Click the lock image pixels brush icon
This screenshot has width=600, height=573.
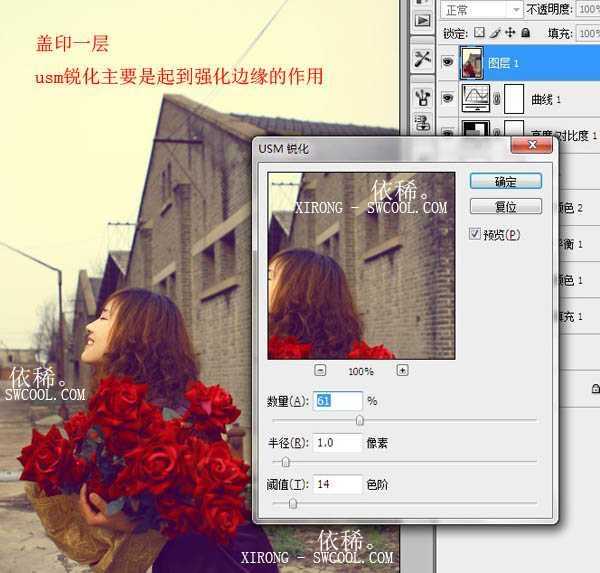coord(492,33)
